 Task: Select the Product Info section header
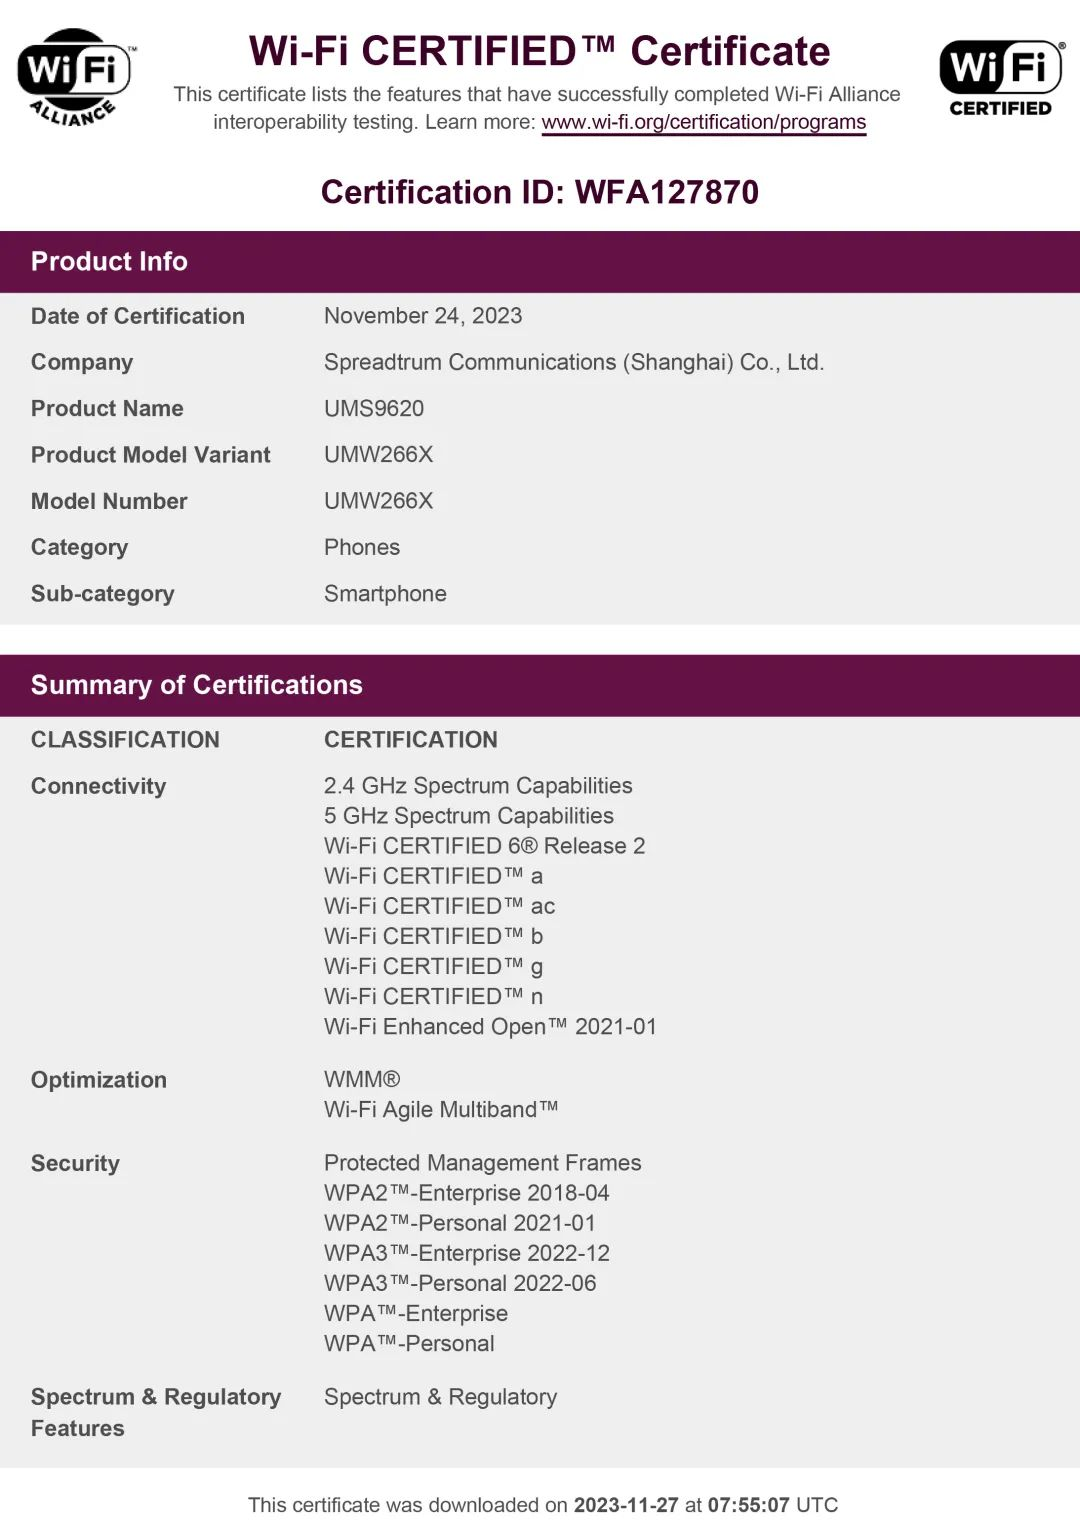540,262
